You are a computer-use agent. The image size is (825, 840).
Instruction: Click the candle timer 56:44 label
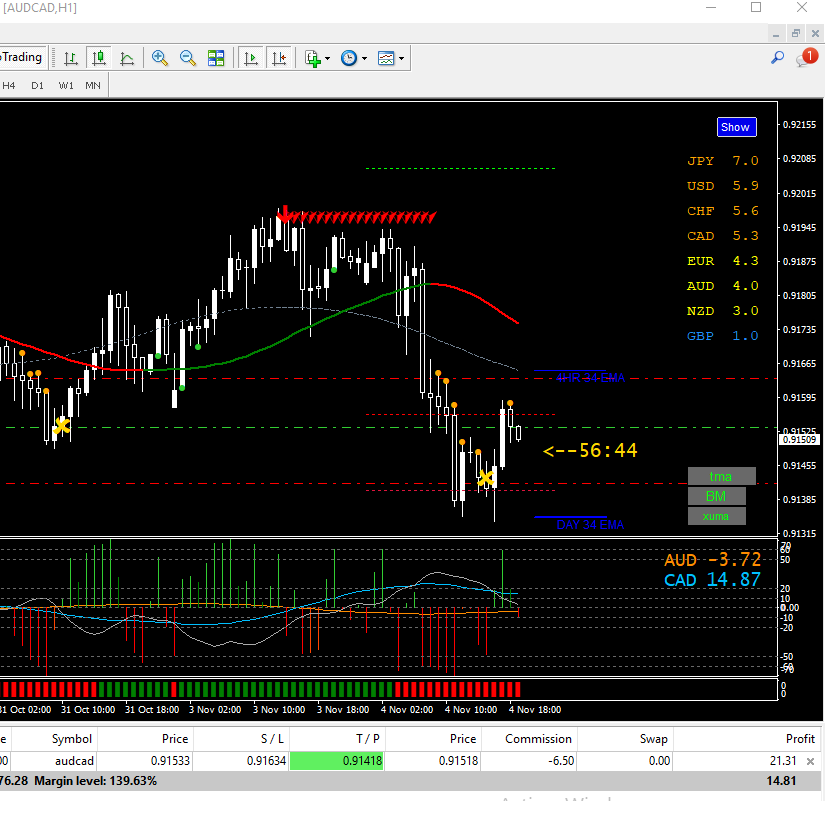[x=590, y=450]
